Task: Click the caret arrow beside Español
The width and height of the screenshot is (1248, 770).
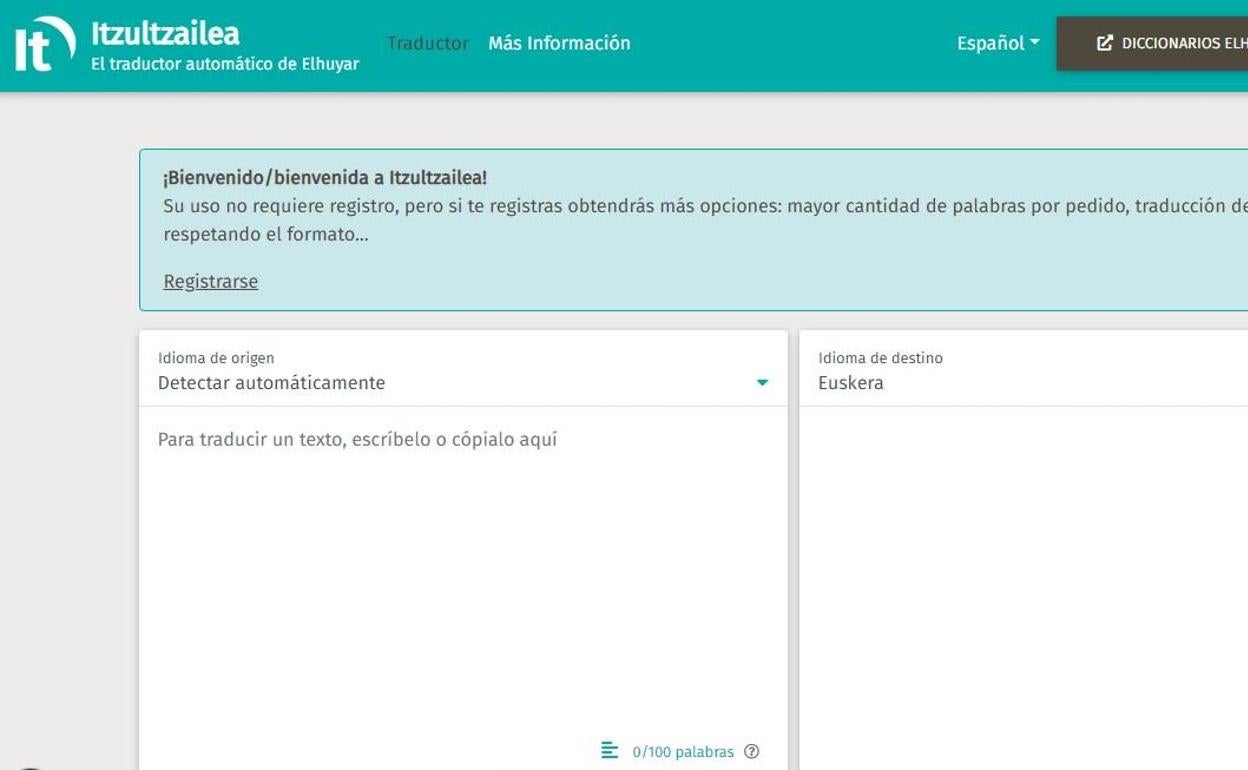Action: tap(1035, 42)
